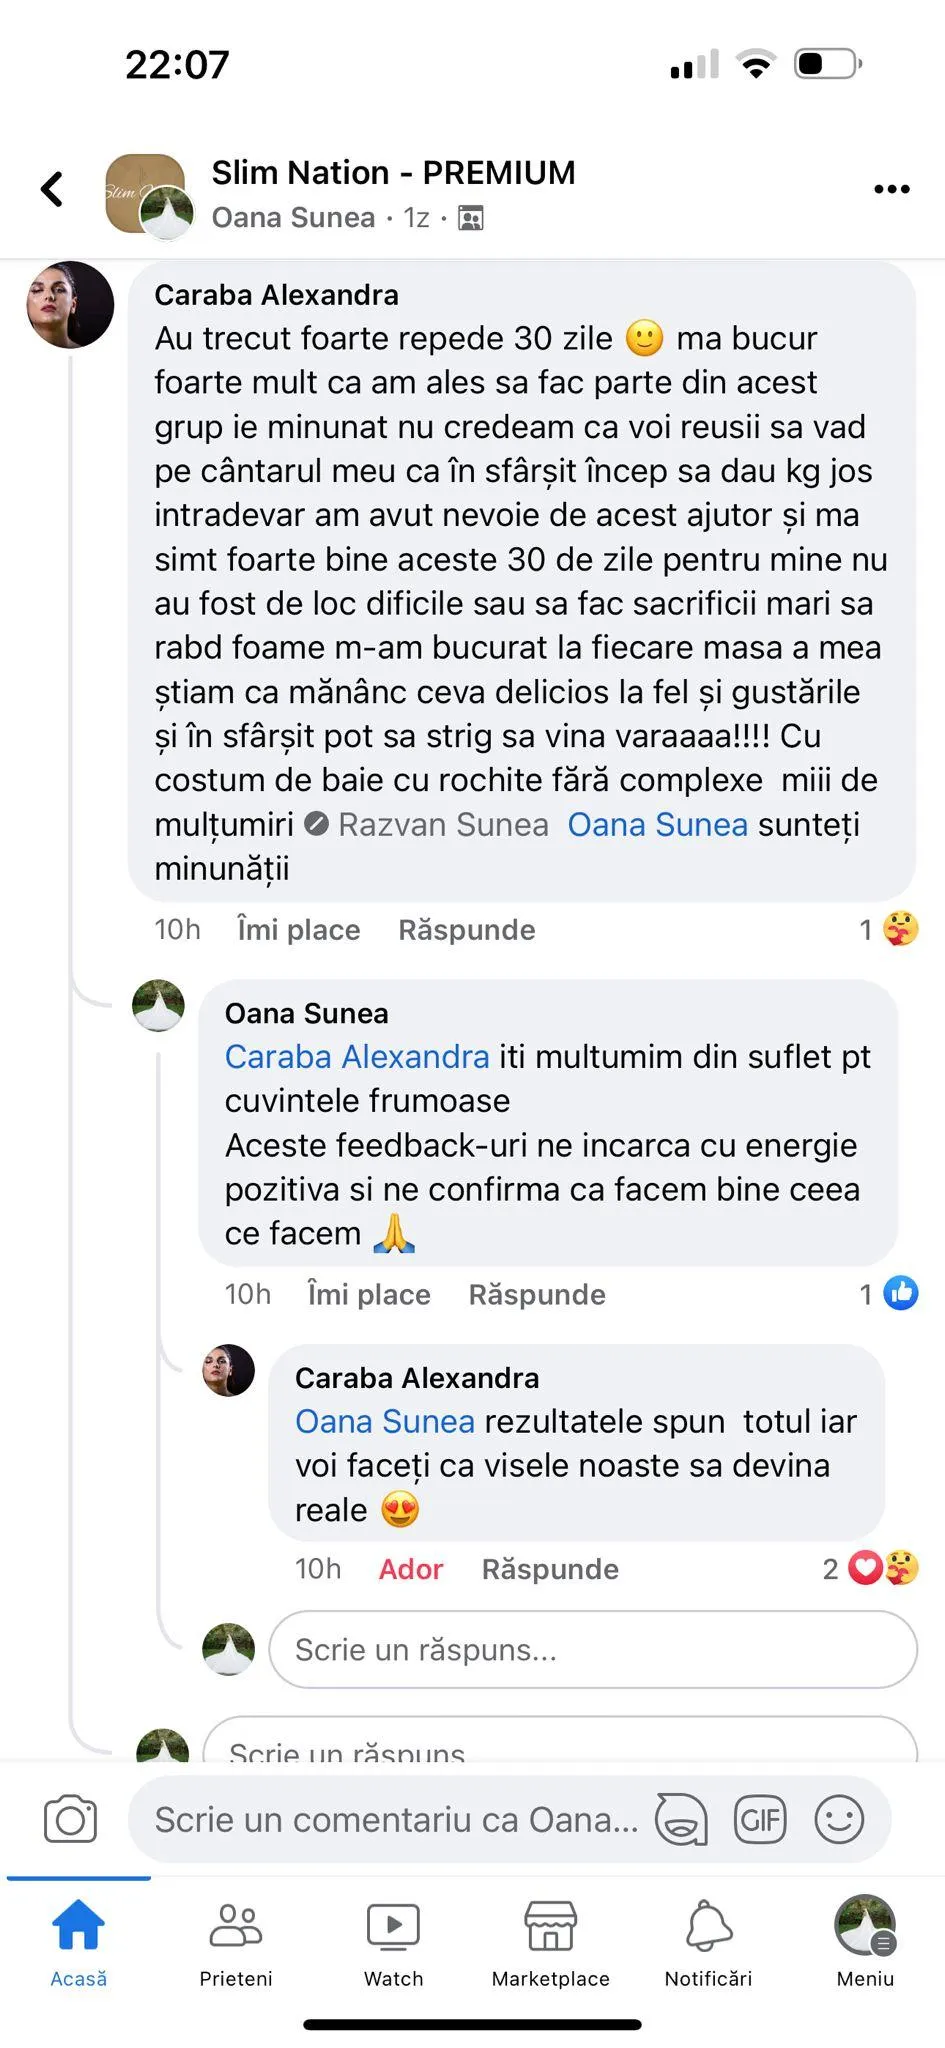Focus the 'Scrie un comentariu ca Oana' field

tap(396, 1819)
